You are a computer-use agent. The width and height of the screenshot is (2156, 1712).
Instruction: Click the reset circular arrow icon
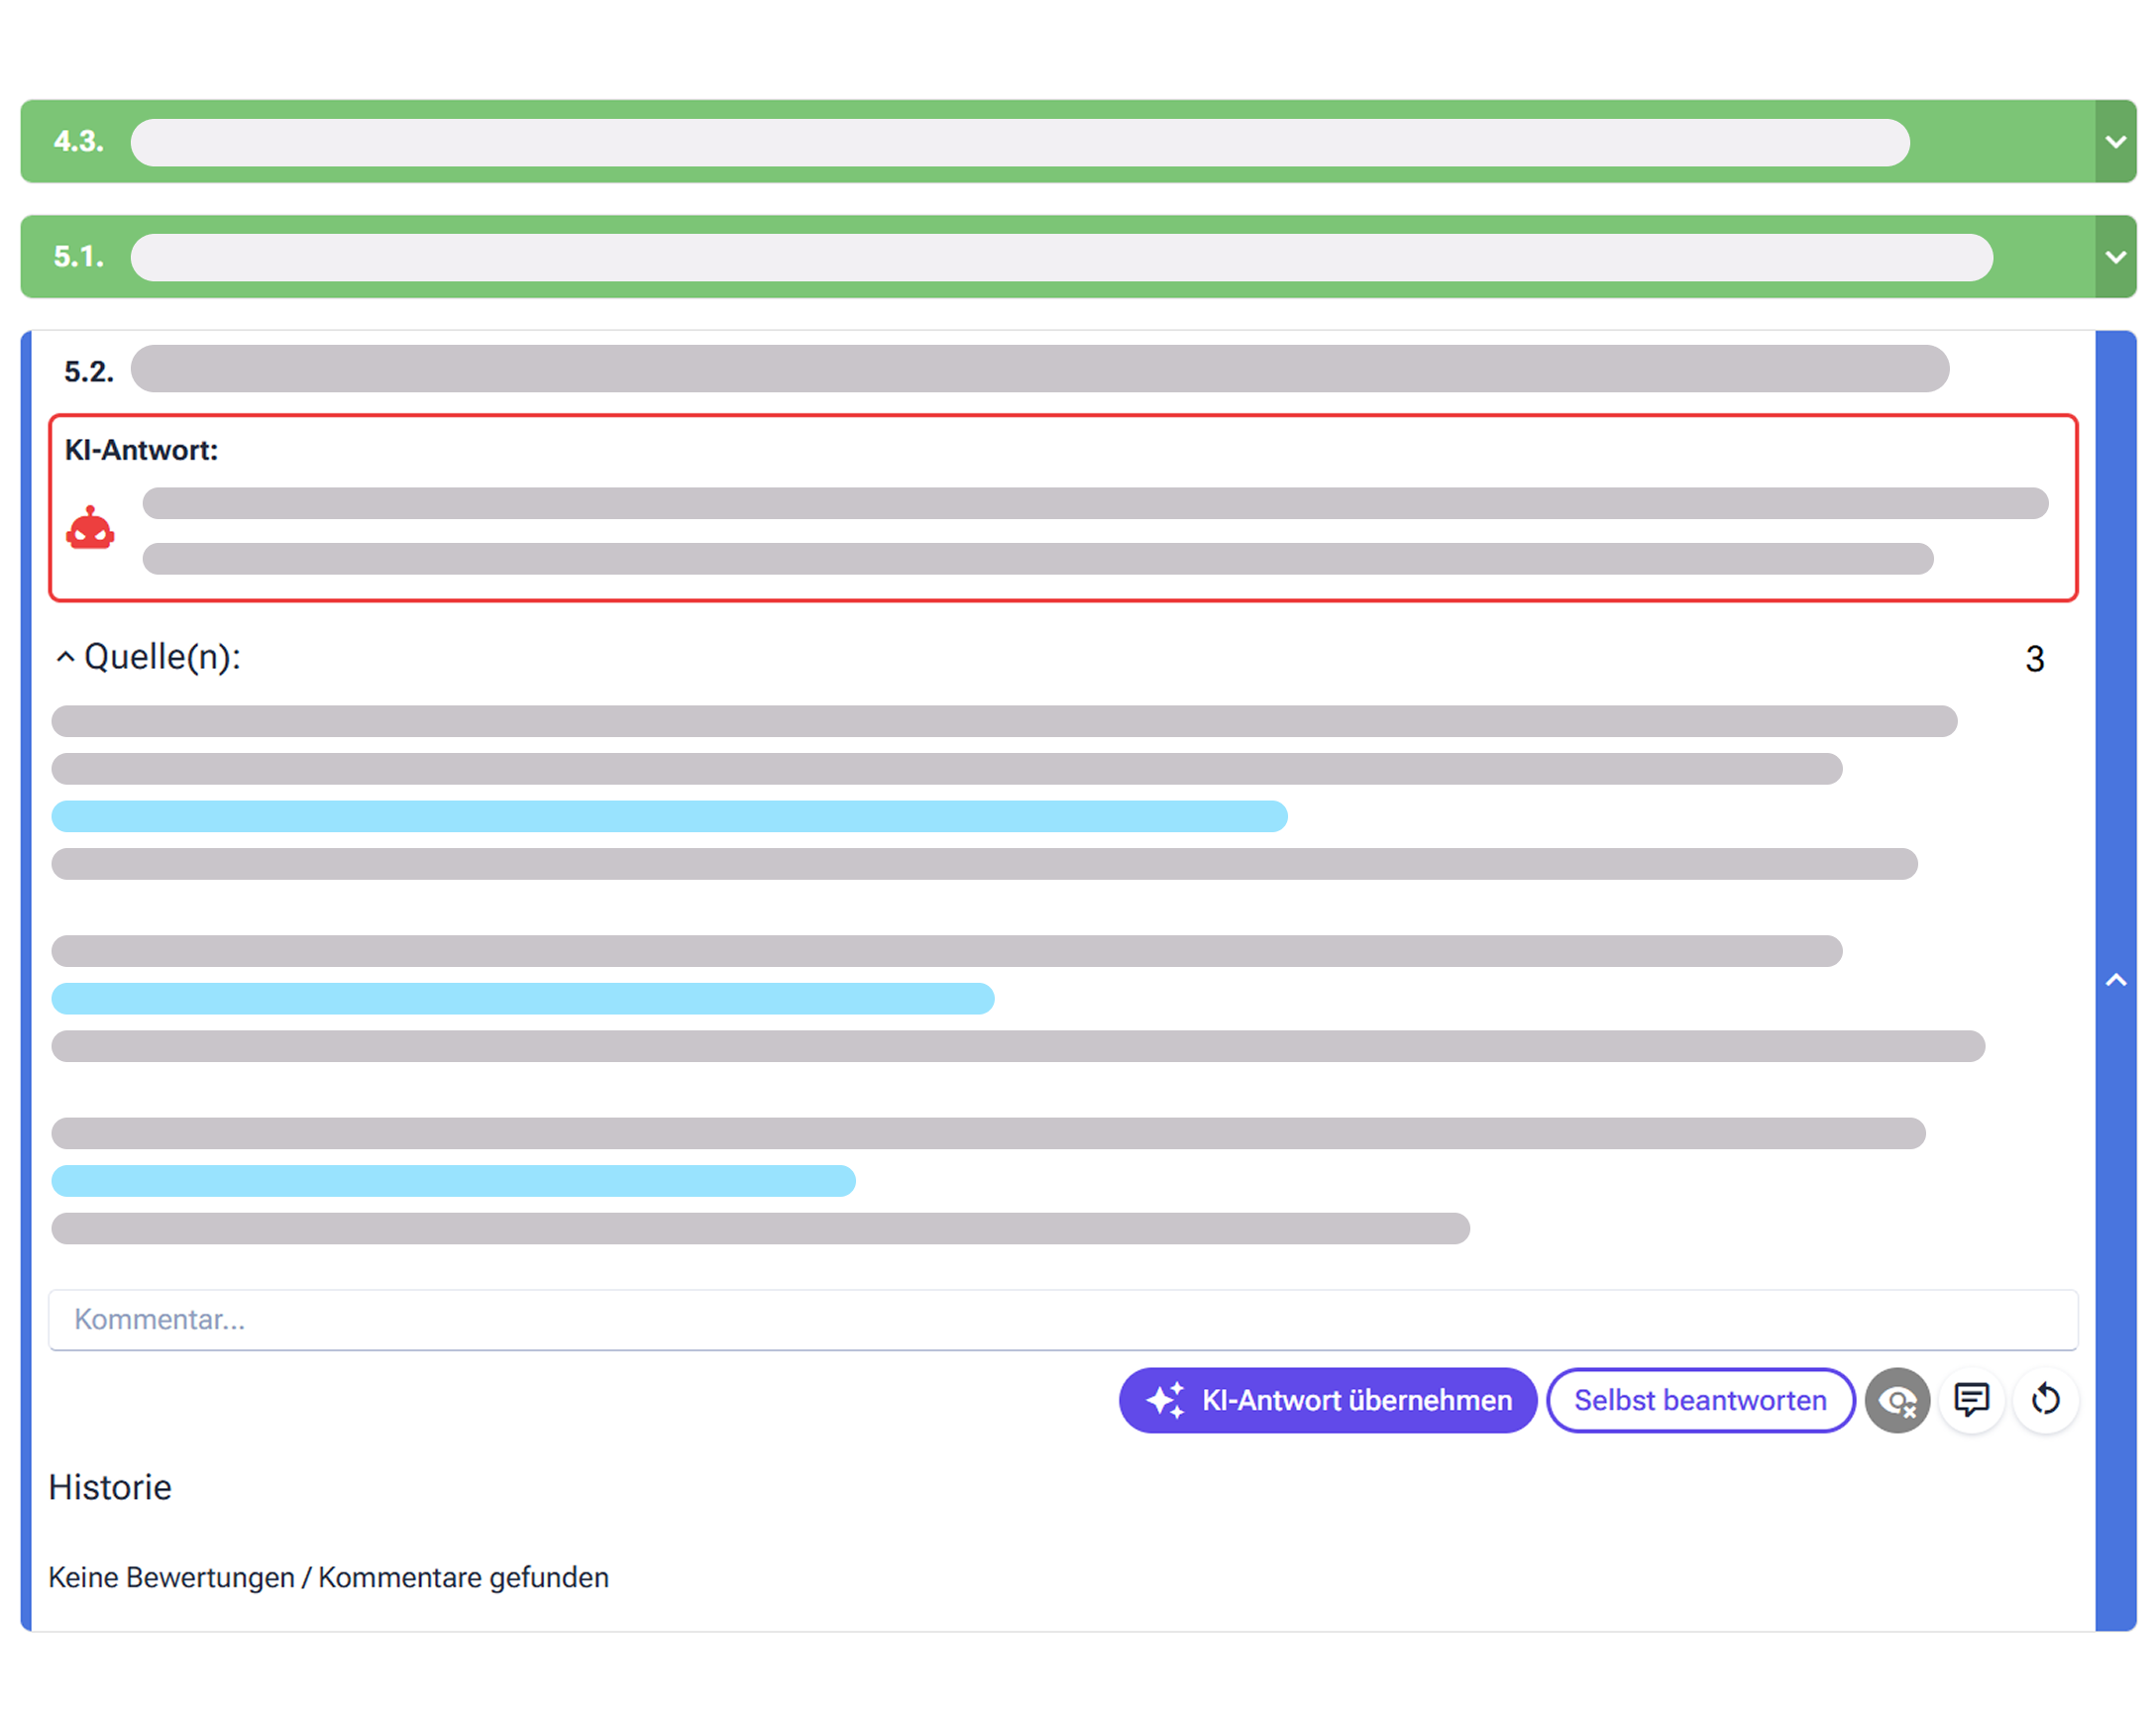coord(2045,1400)
